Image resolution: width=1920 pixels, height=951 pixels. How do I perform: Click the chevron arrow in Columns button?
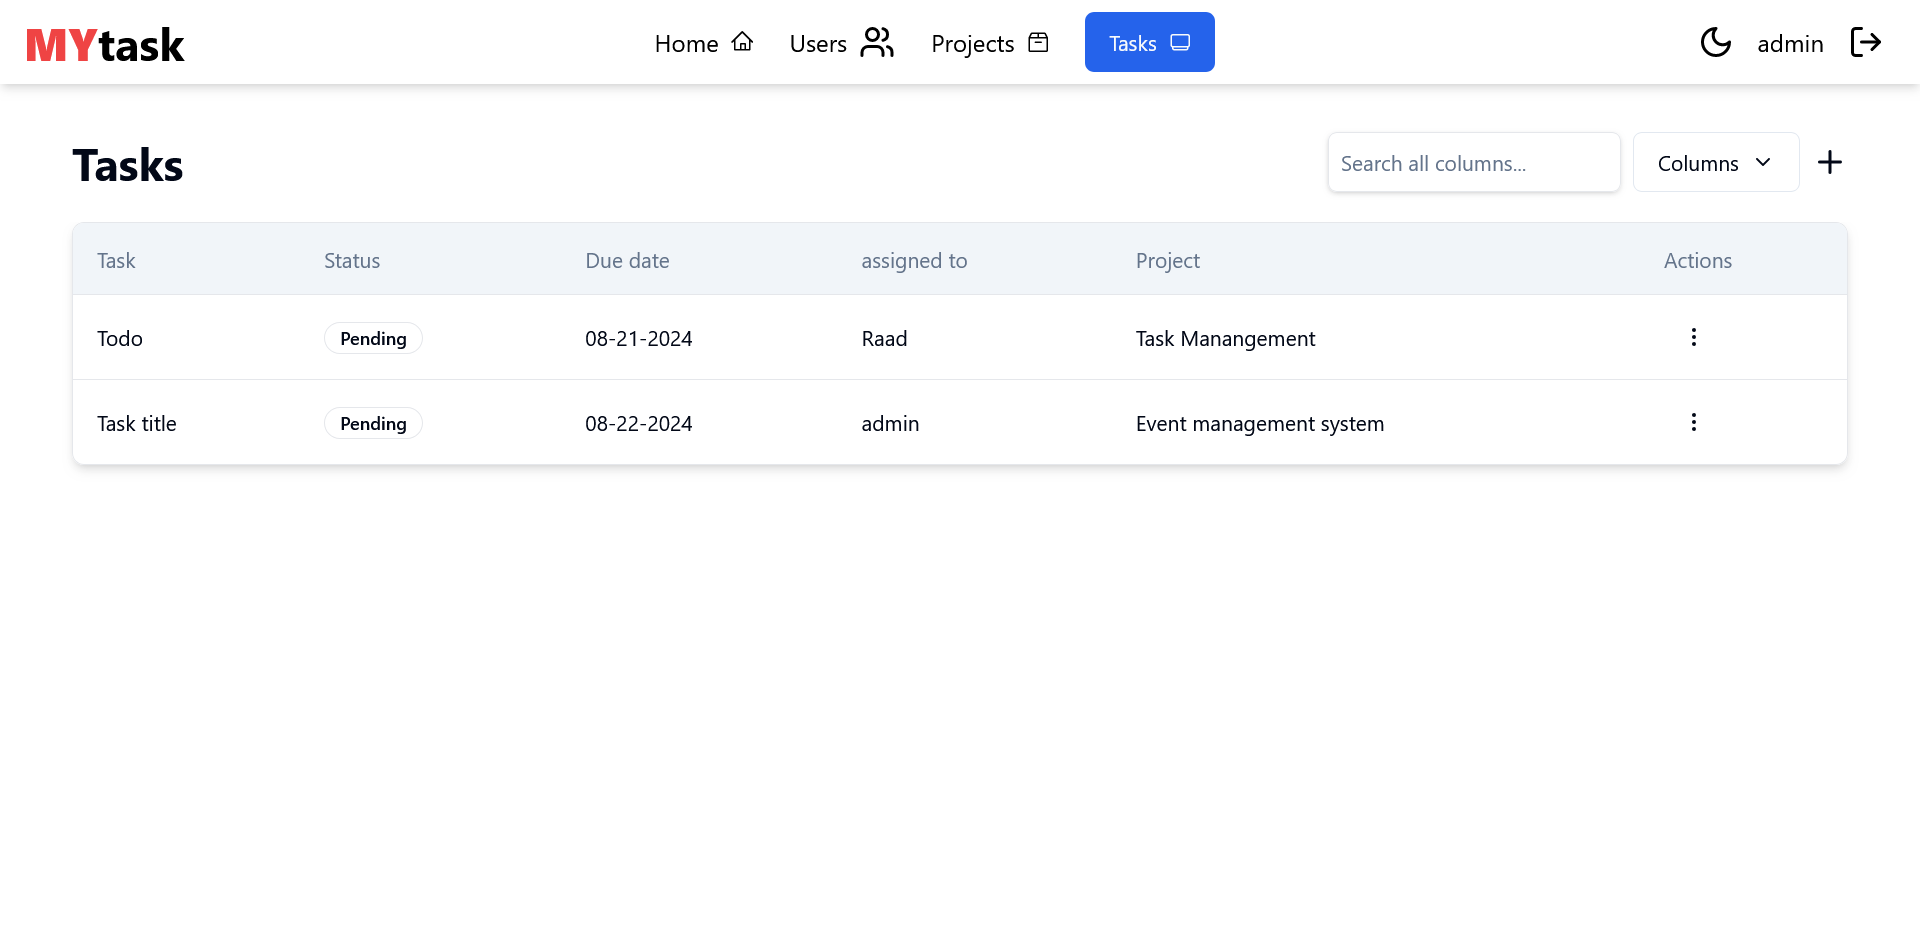click(1763, 163)
